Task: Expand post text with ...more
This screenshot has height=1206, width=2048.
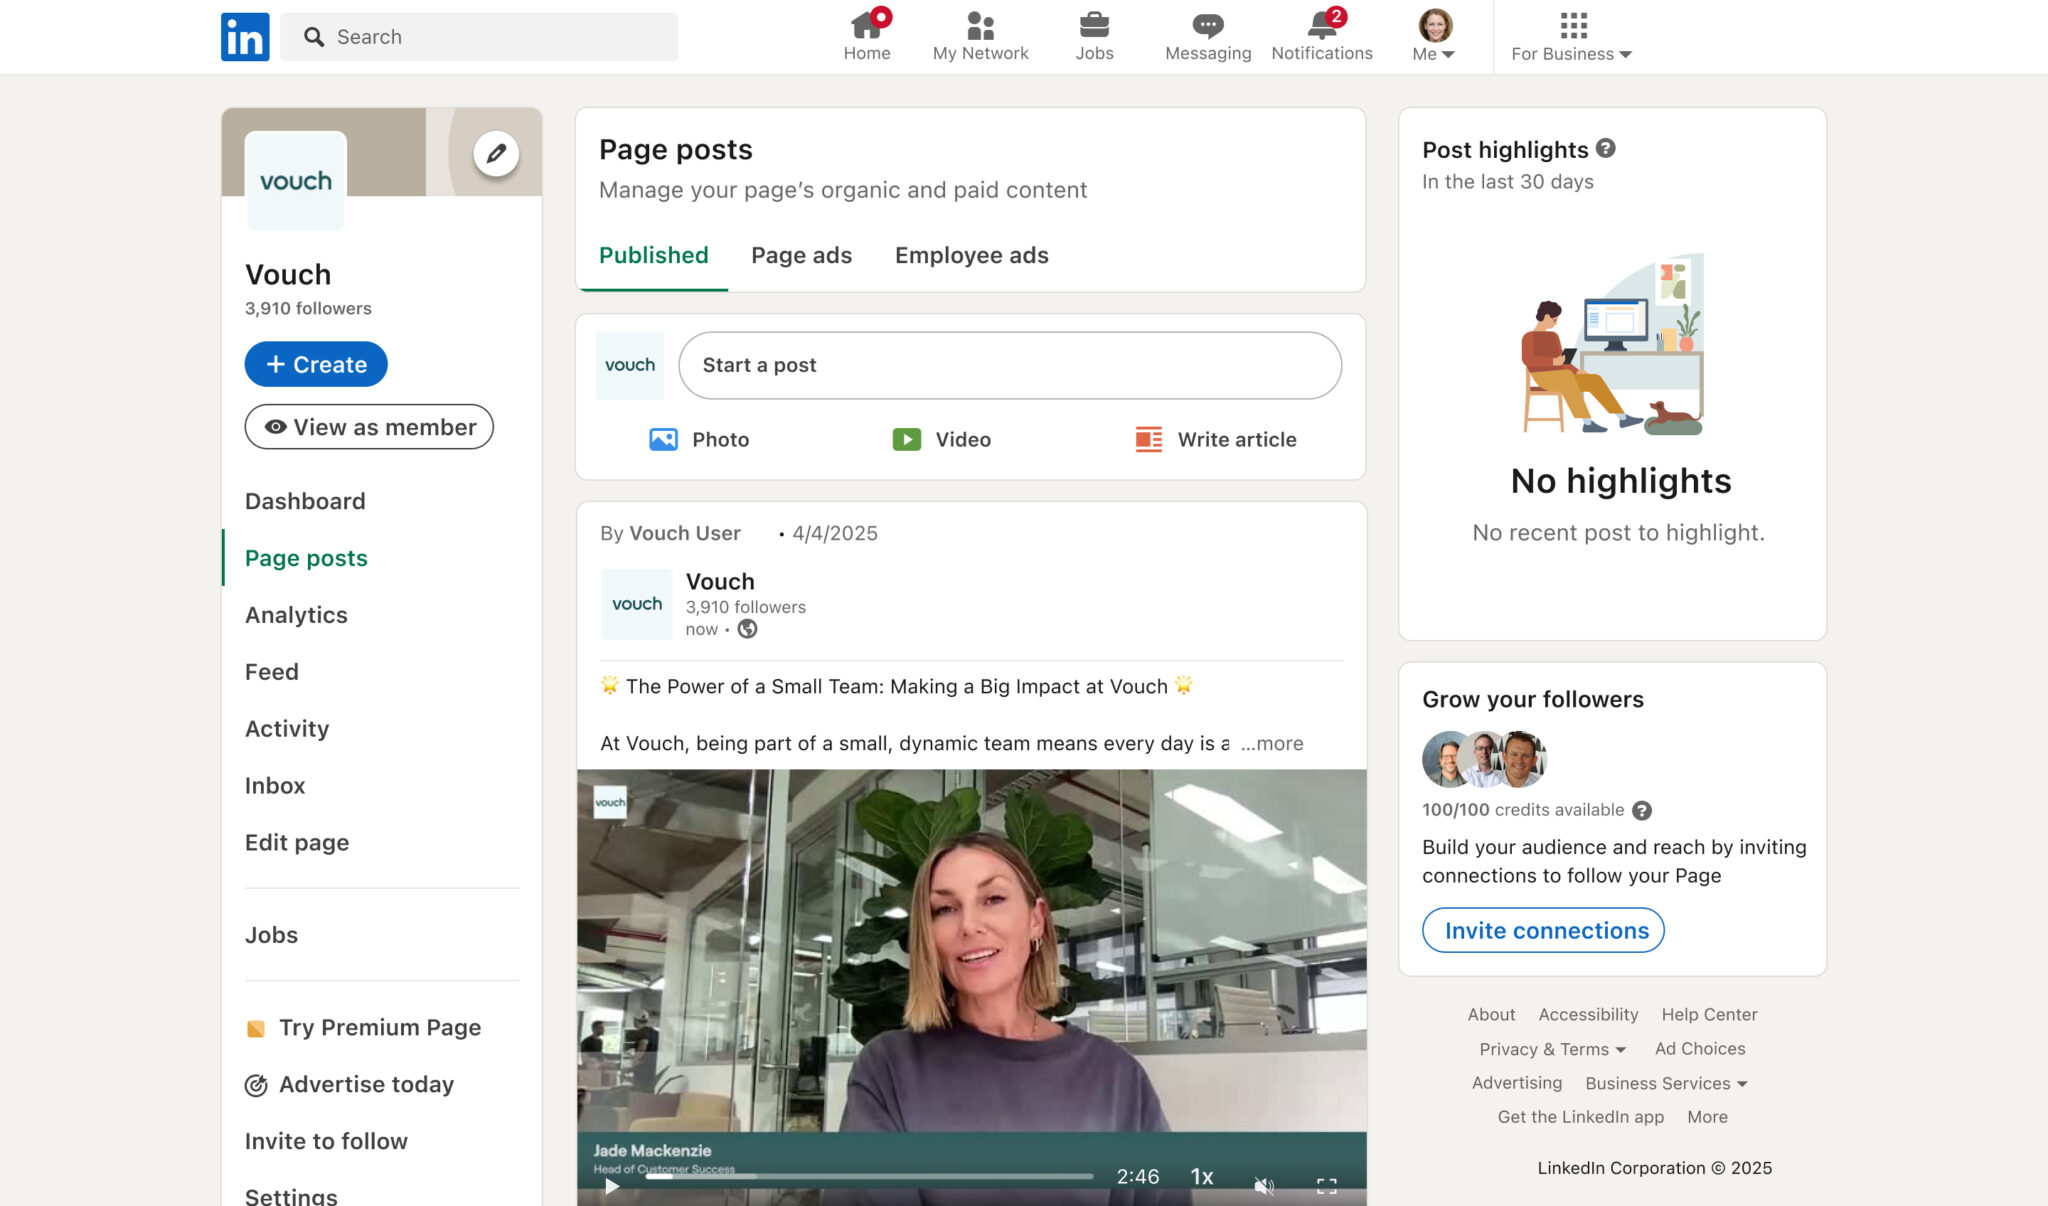Action: pyautogui.click(x=1272, y=743)
